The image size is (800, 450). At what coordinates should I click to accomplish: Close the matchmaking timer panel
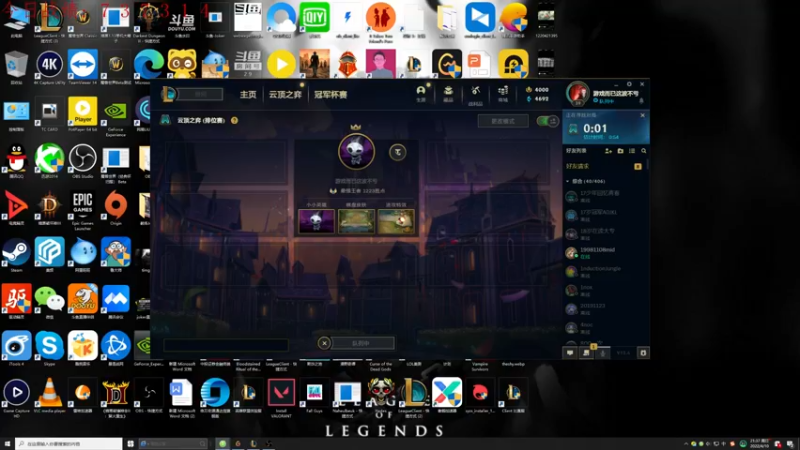[642, 115]
